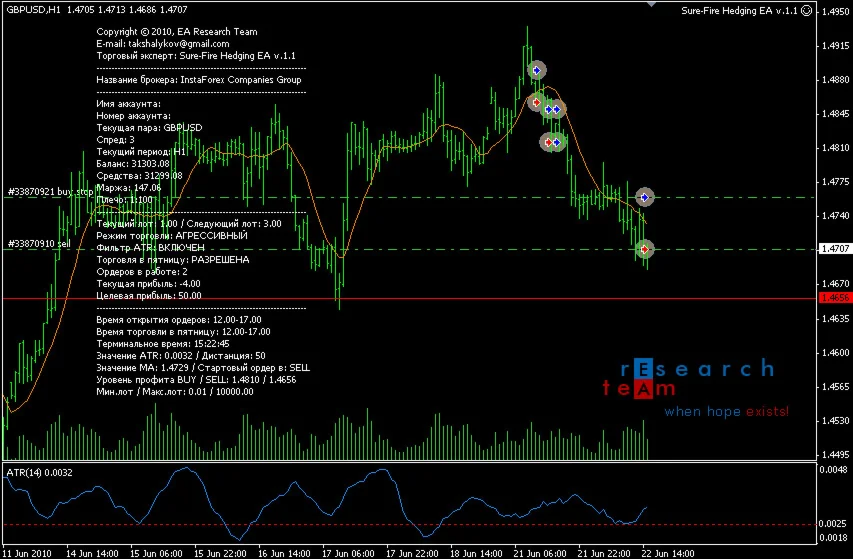Click 'Время открытия ордеров: 12.00-17.00' line
Image resolution: width=853 pixels, height=559 pixels.
(179, 320)
